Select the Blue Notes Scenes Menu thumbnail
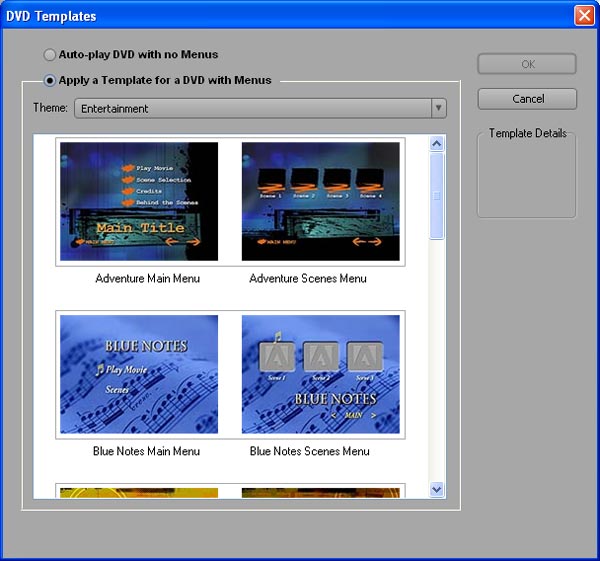This screenshot has height=561, width=600. coord(321,374)
